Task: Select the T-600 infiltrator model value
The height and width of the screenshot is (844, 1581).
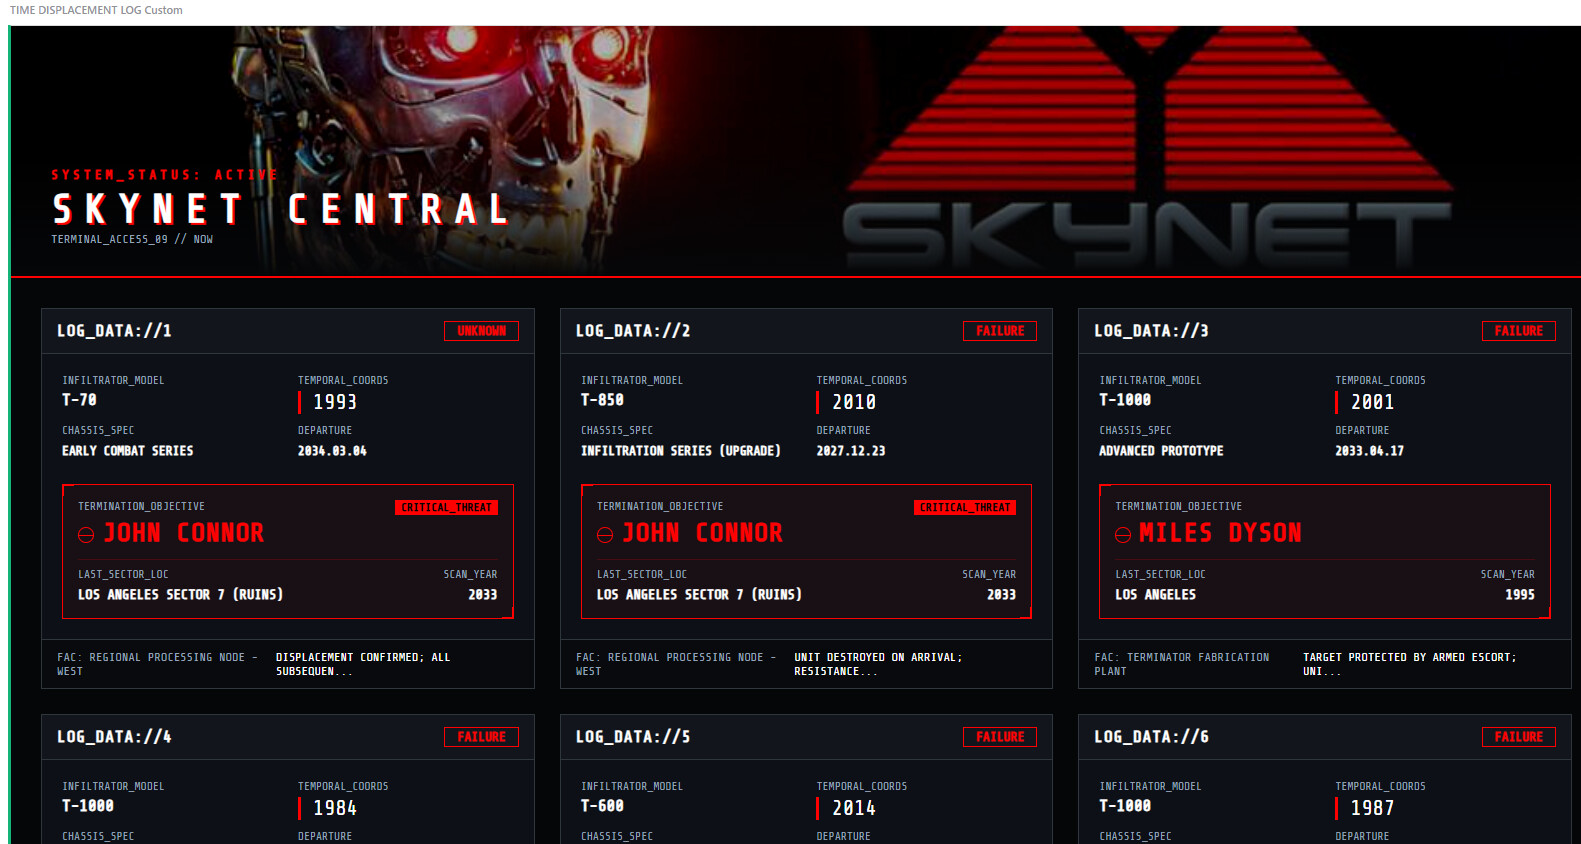Action: click(602, 806)
